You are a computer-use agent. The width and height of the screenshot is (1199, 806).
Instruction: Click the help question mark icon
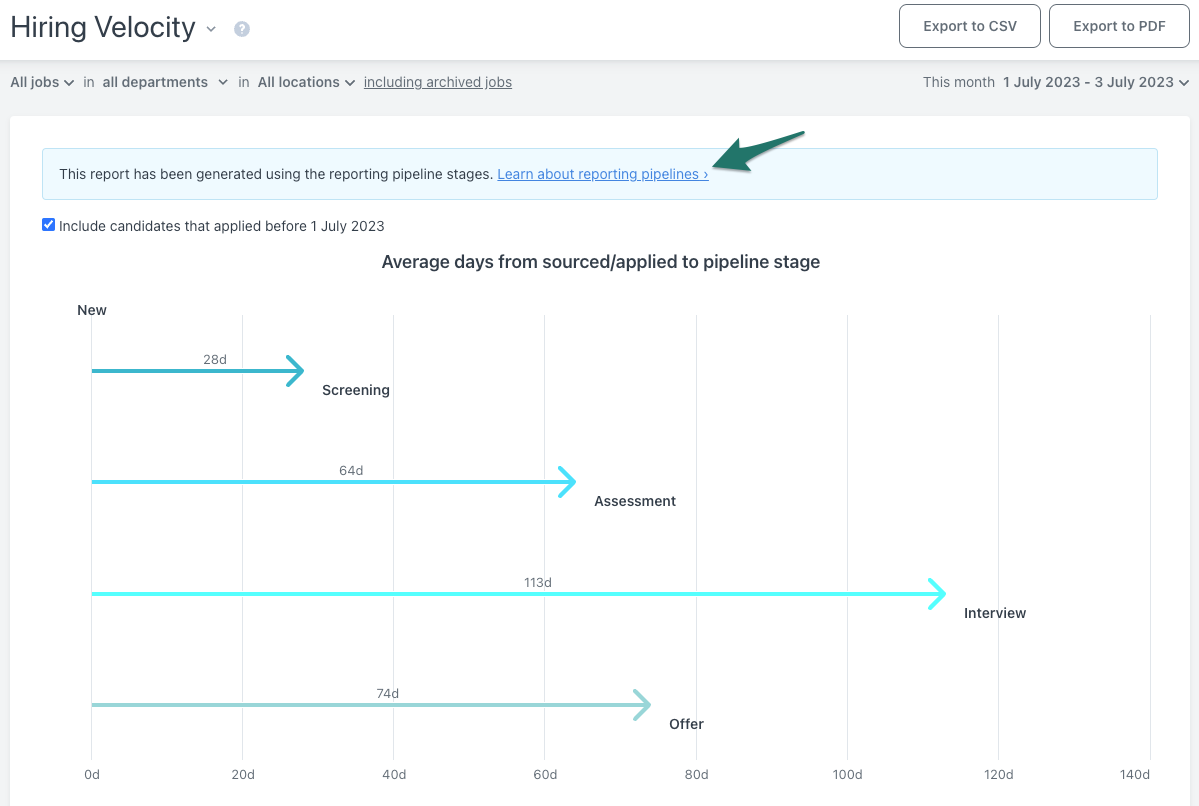[x=242, y=29]
